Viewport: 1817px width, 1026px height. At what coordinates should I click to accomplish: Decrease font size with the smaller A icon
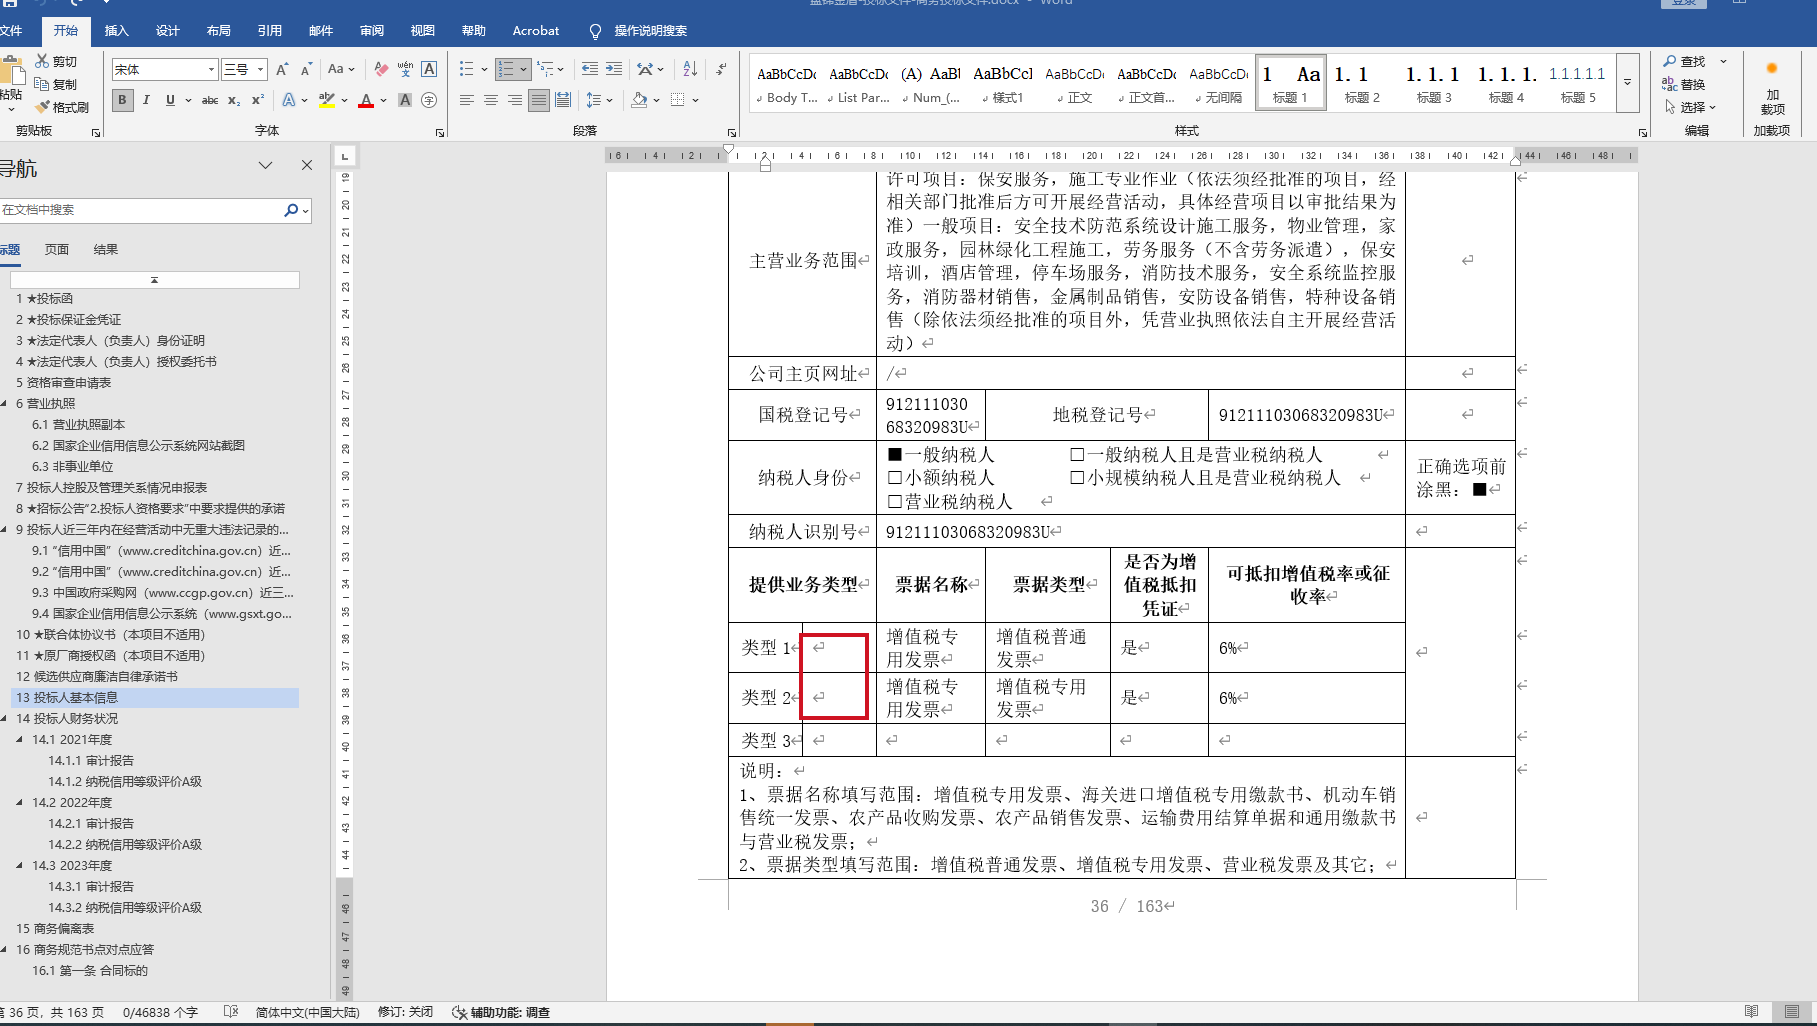click(306, 69)
